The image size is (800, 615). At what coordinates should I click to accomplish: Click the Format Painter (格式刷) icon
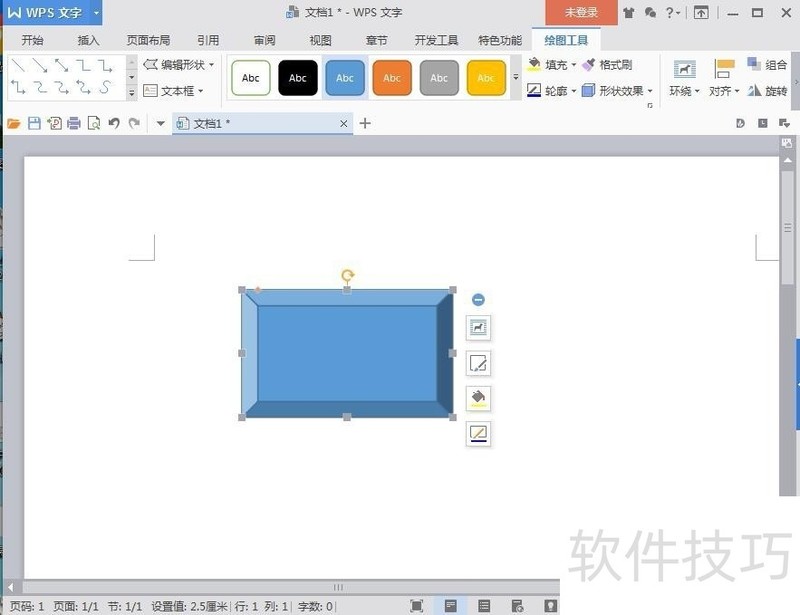[x=589, y=65]
